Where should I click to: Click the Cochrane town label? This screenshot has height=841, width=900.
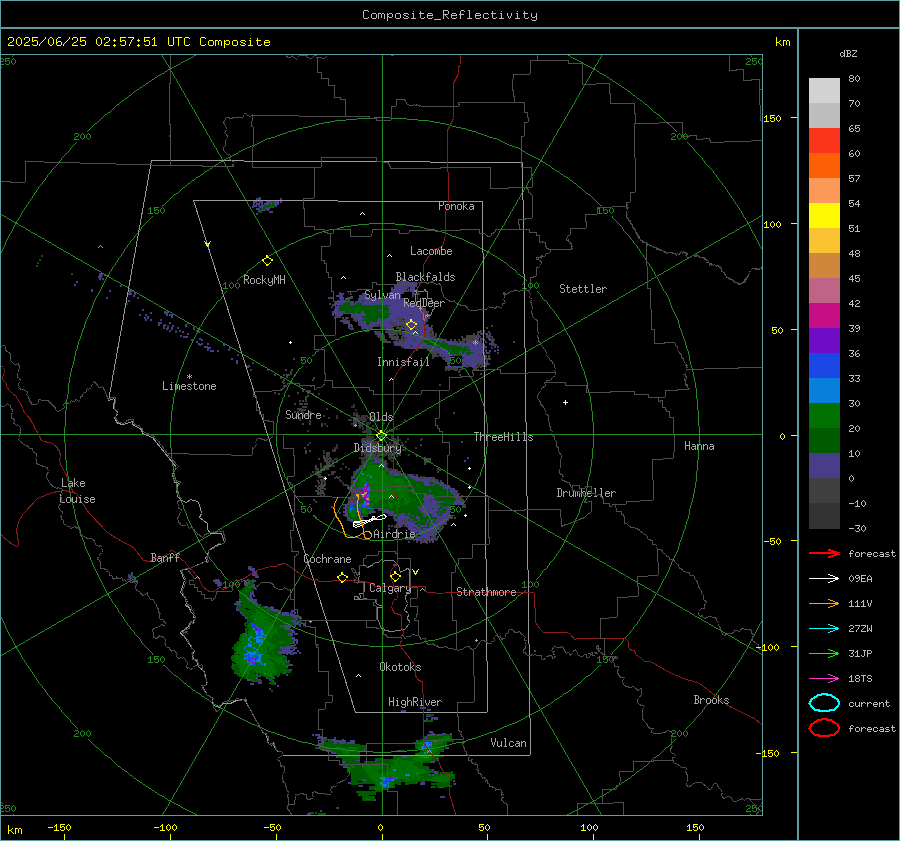[327, 559]
